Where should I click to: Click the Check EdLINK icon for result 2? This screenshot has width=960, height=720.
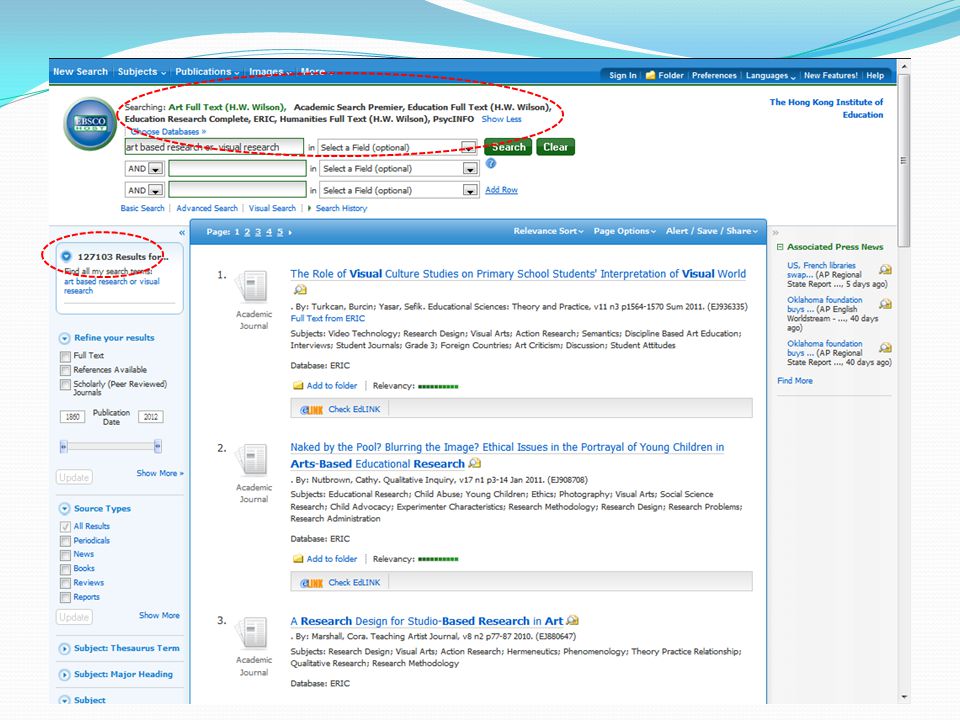(x=311, y=583)
